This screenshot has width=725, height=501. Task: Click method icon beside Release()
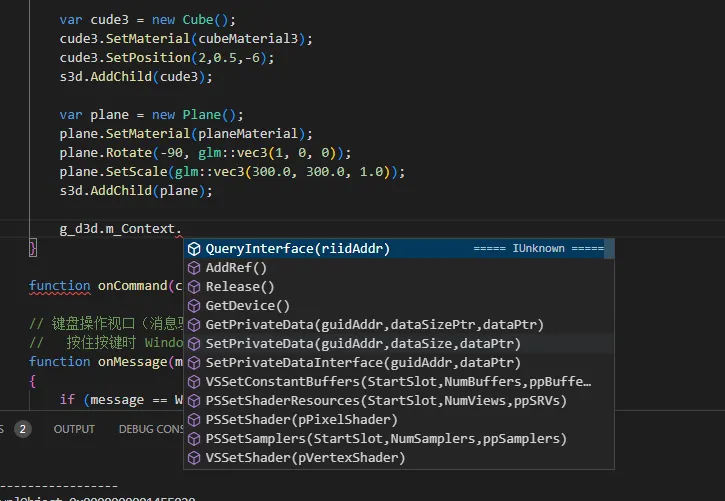tap(194, 287)
